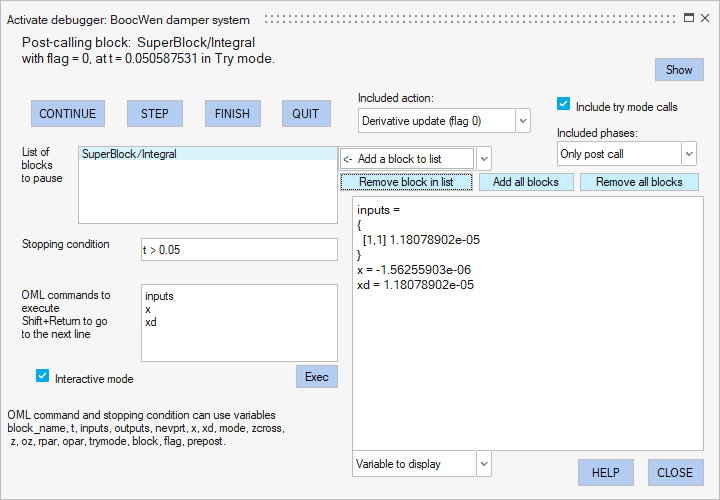
Task: Click the Stopping condition input field
Action: (x=239, y=249)
